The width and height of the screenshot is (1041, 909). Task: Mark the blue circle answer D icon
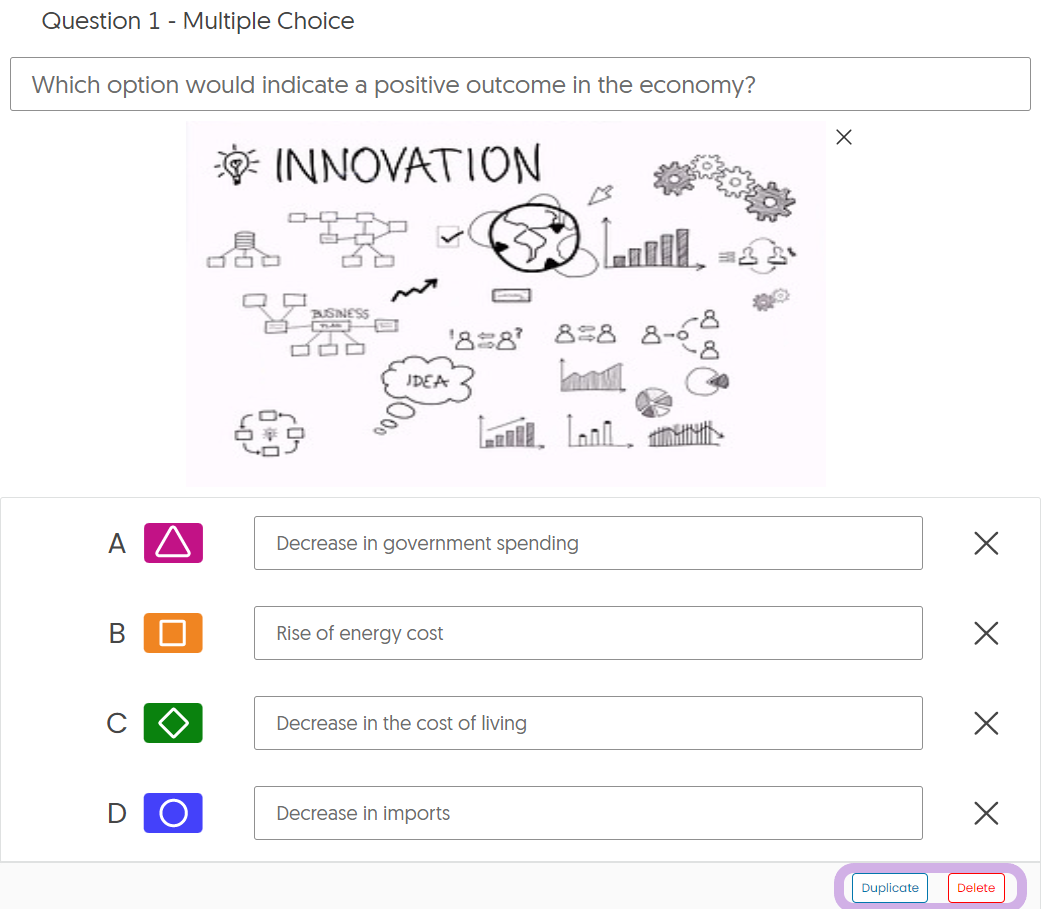173,813
